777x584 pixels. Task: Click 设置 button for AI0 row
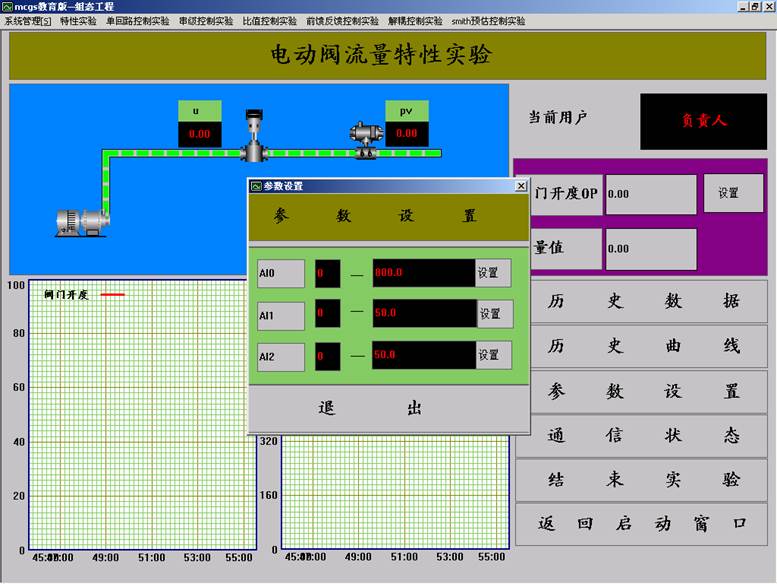click(492, 273)
